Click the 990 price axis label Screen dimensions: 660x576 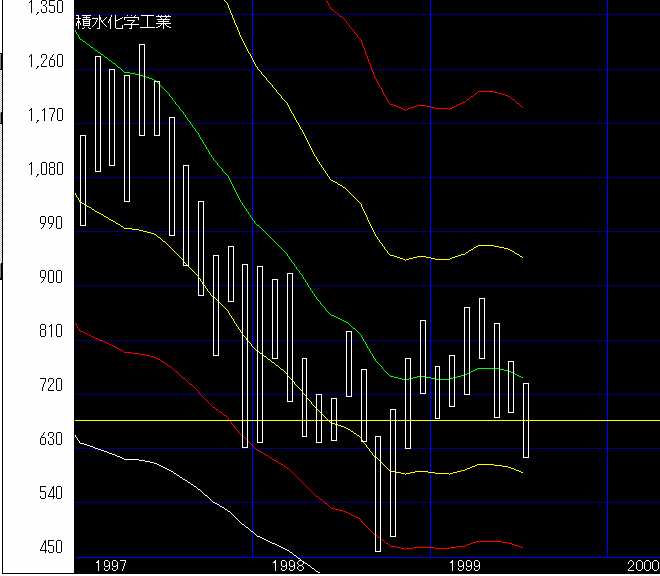pyautogui.click(x=50, y=224)
